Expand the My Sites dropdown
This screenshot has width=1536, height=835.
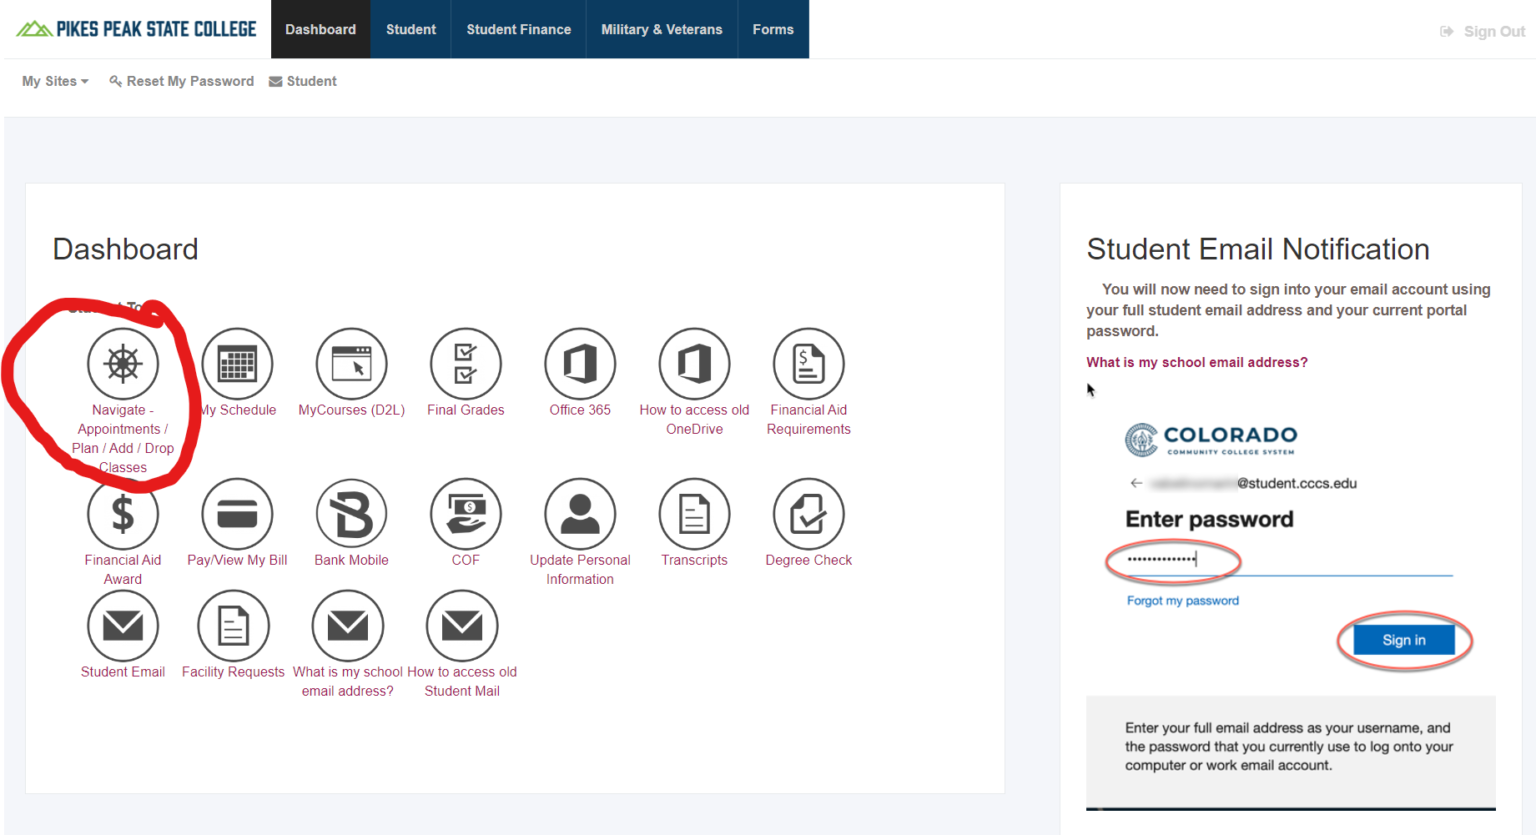(x=55, y=81)
